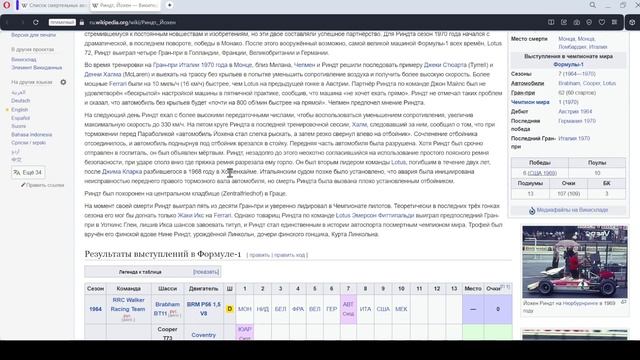Open language settings gear in sidebar
Image resolution: width=640 pixels, height=360 pixels.
(63, 82)
